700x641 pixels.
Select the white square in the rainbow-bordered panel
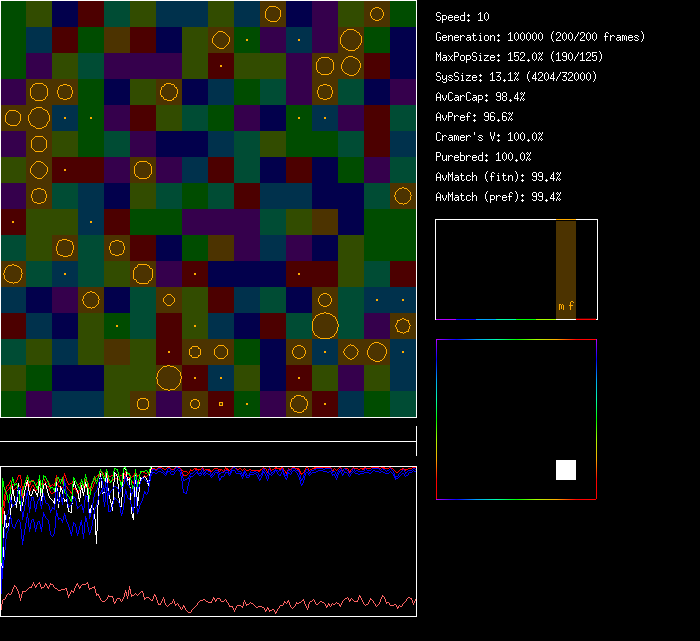pos(566,470)
